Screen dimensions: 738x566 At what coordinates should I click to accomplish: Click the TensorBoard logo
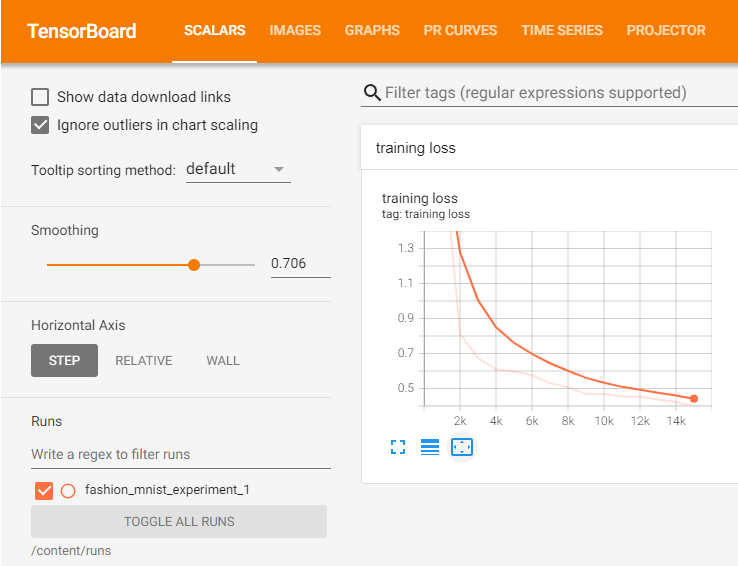tap(82, 31)
